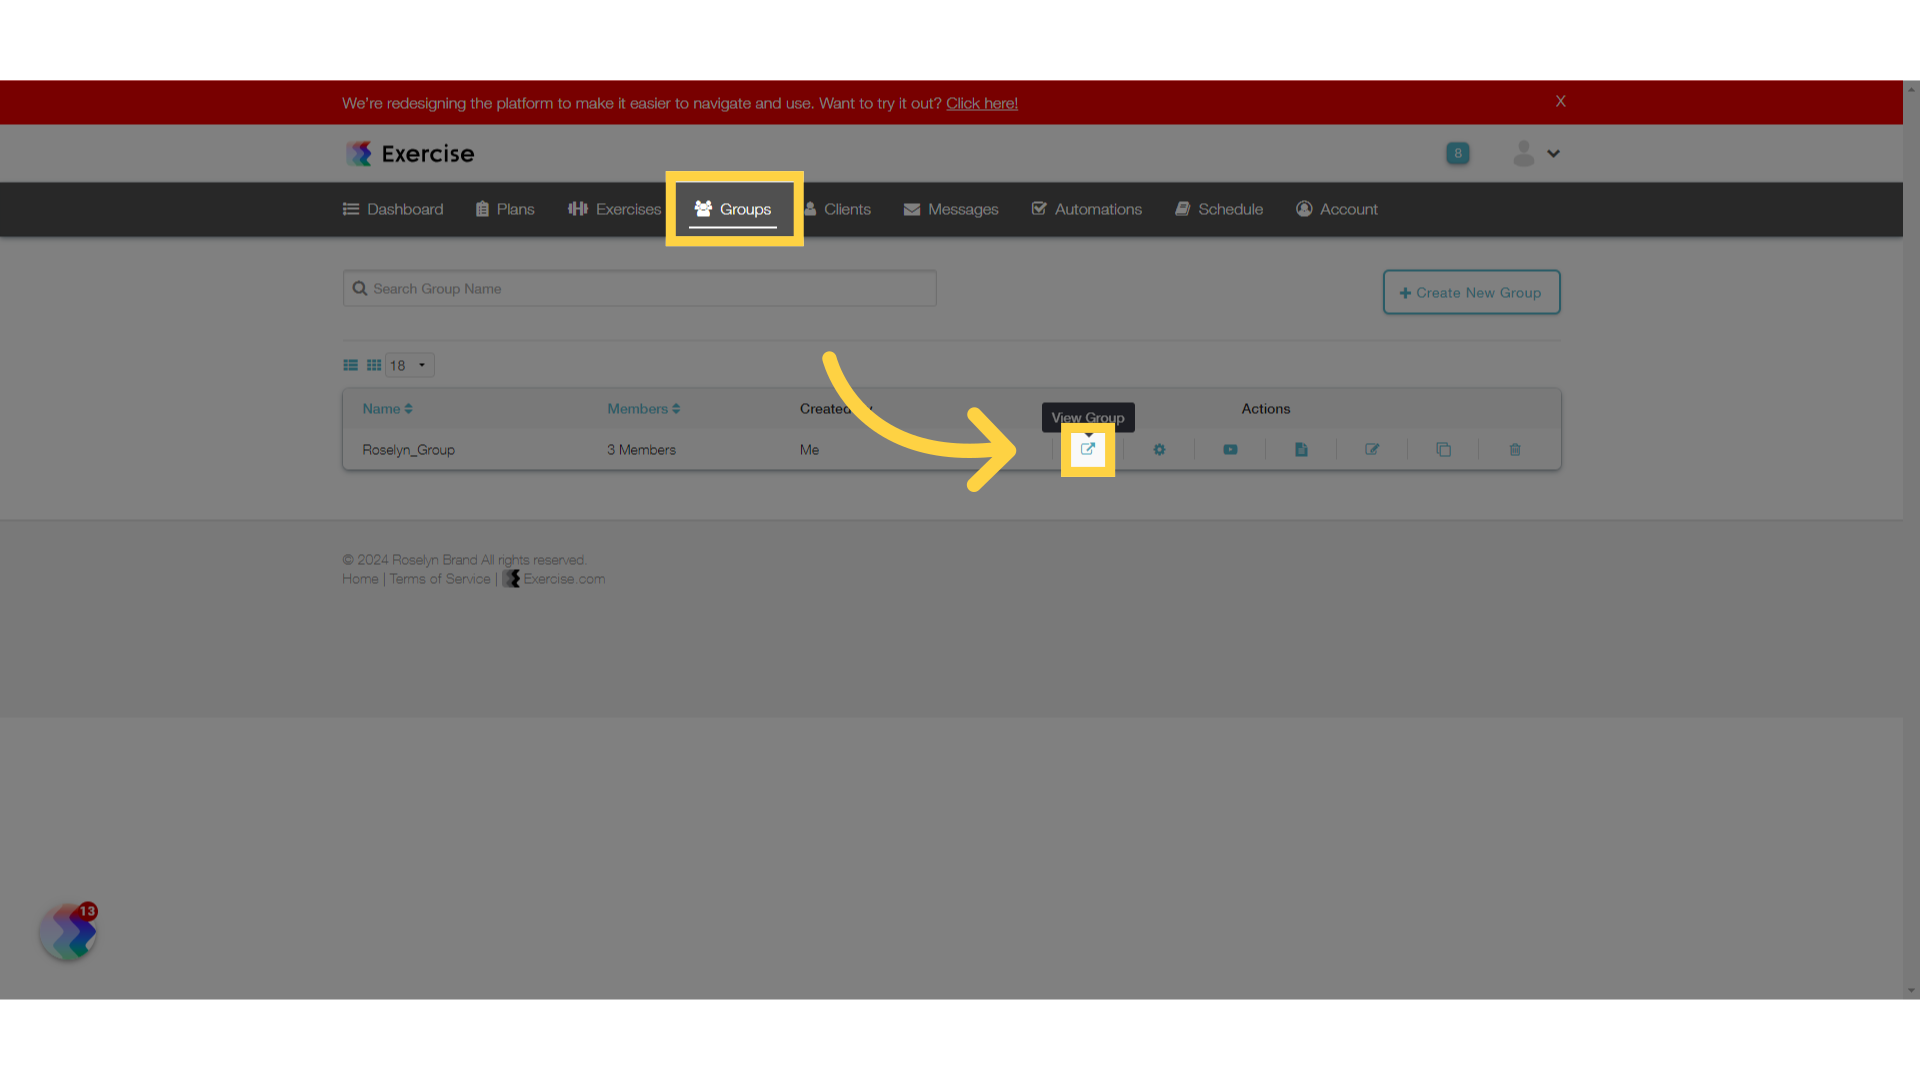
Task: Open the Home footer link
Action: pyautogui.click(x=360, y=579)
